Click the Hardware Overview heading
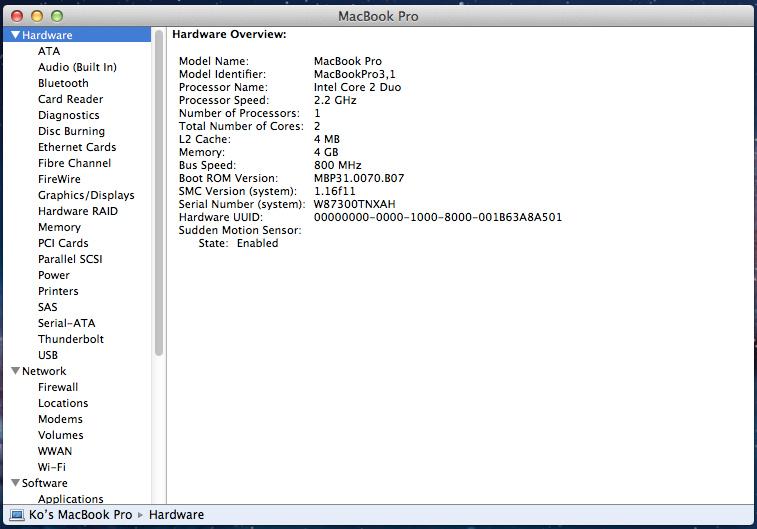 click(x=229, y=34)
